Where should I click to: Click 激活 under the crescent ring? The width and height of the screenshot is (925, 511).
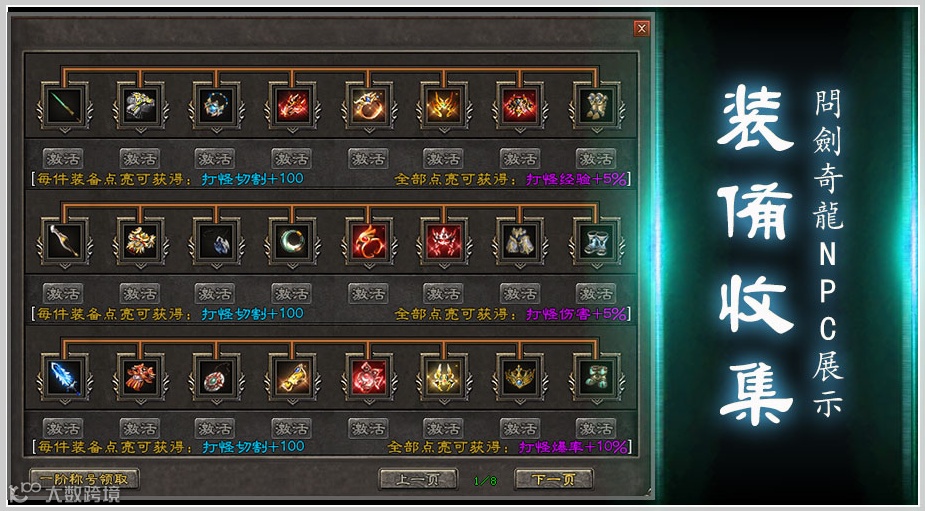(x=291, y=294)
